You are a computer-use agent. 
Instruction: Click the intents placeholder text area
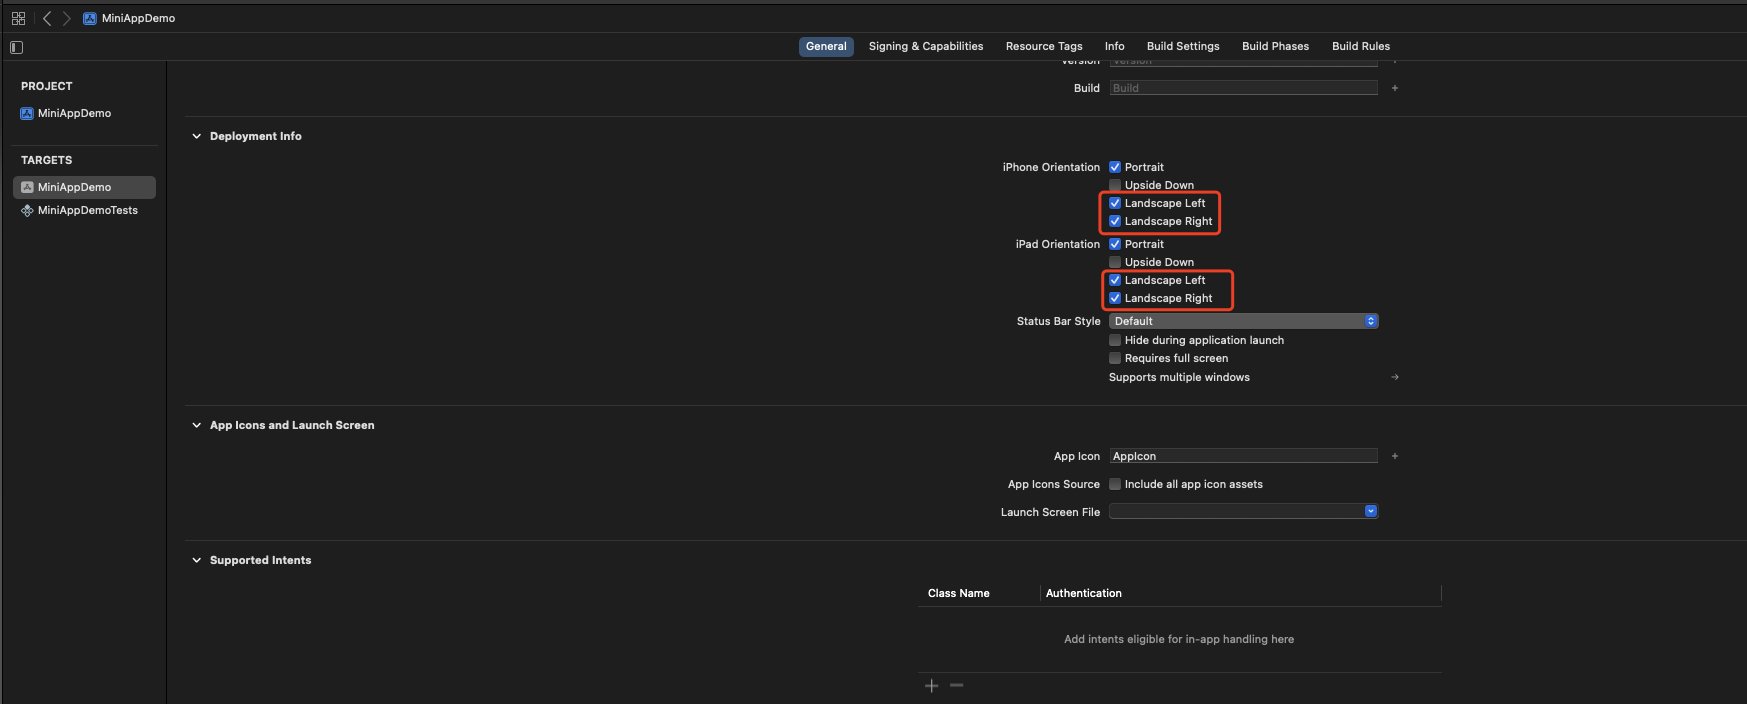click(1179, 639)
